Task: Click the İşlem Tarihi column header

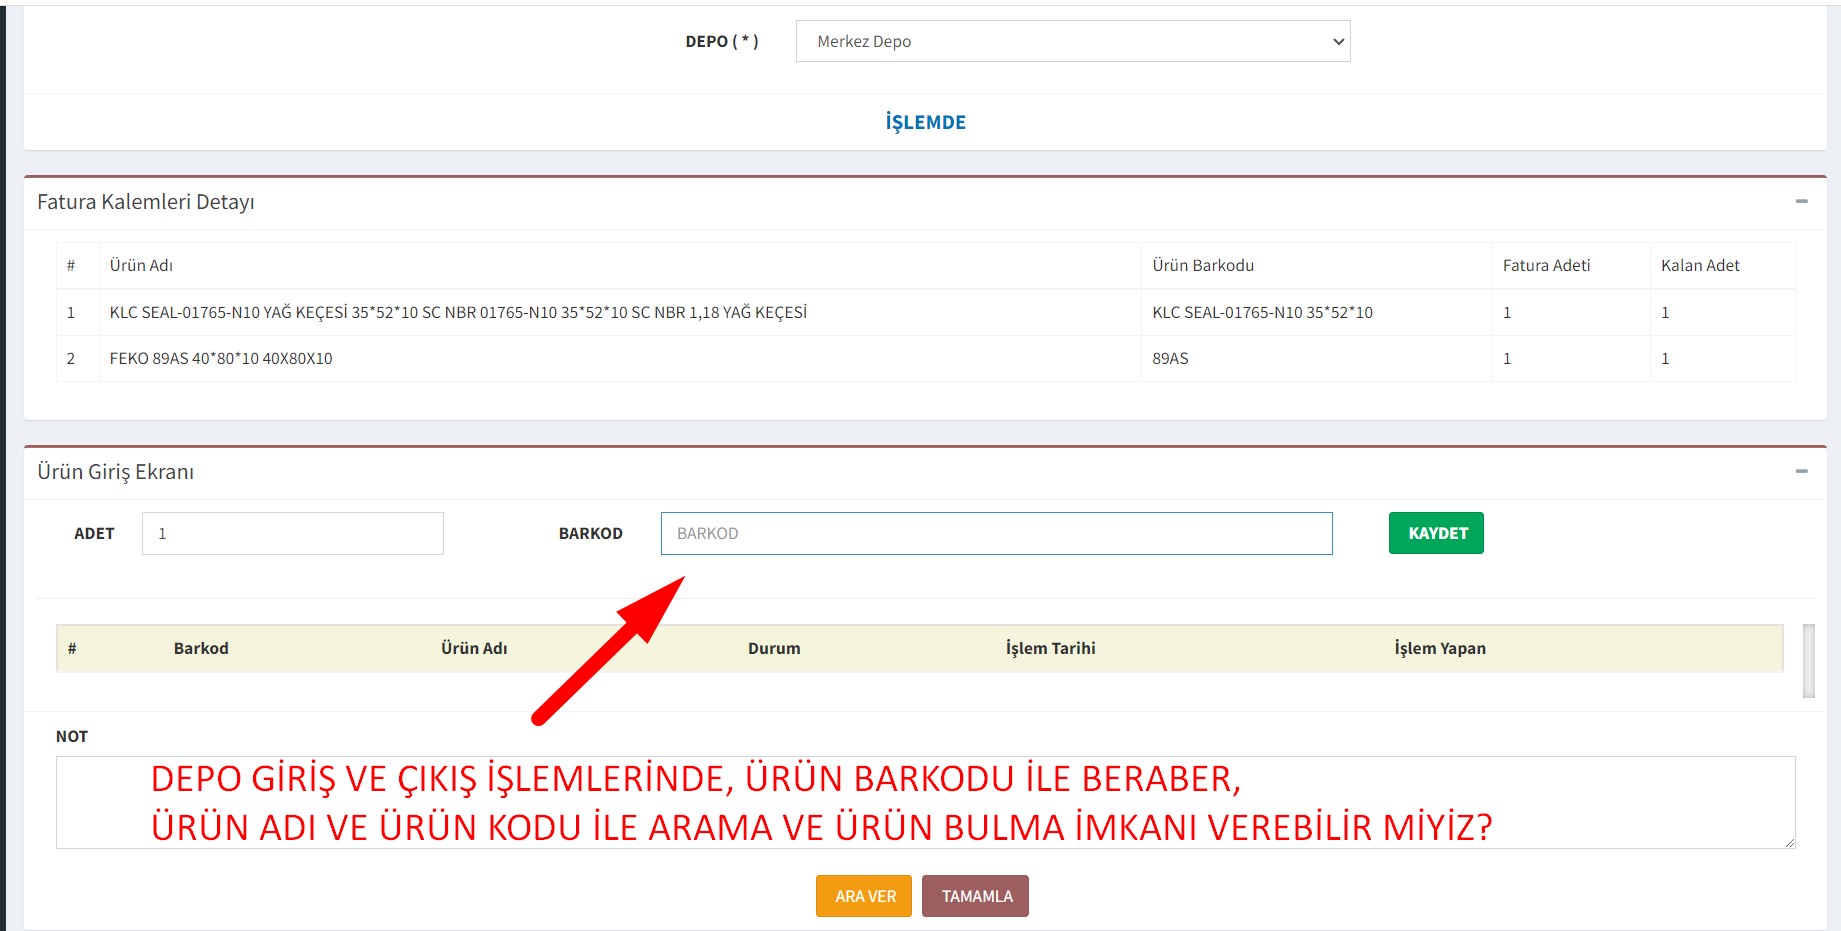Action: coord(1050,649)
